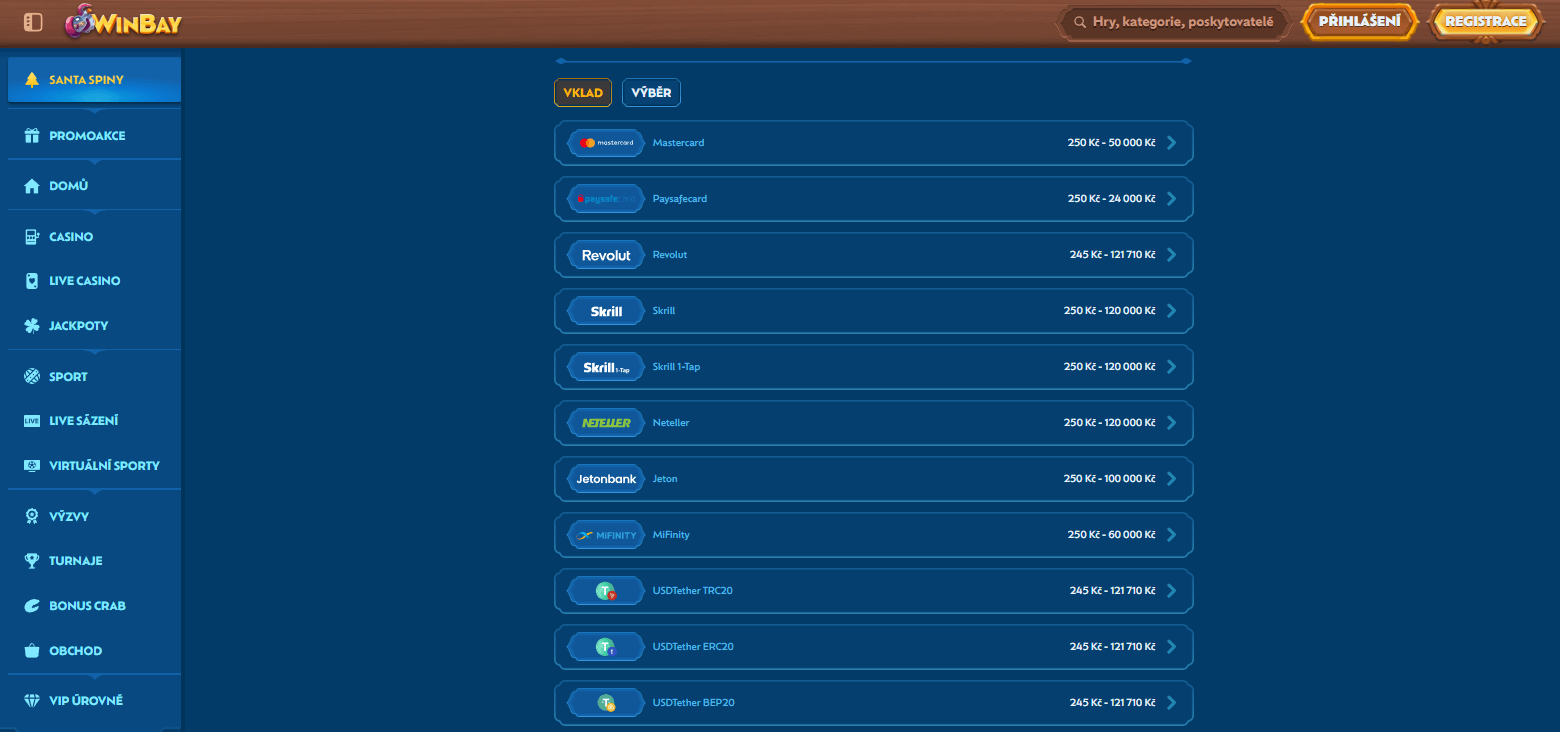The width and height of the screenshot is (1560, 732).
Task: Switch to the VÝBĚR tab
Action: [x=651, y=92]
